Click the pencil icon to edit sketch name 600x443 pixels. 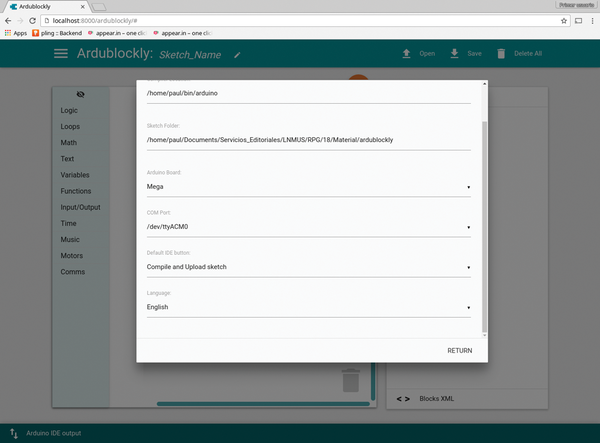pyautogui.click(x=237, y=55)
